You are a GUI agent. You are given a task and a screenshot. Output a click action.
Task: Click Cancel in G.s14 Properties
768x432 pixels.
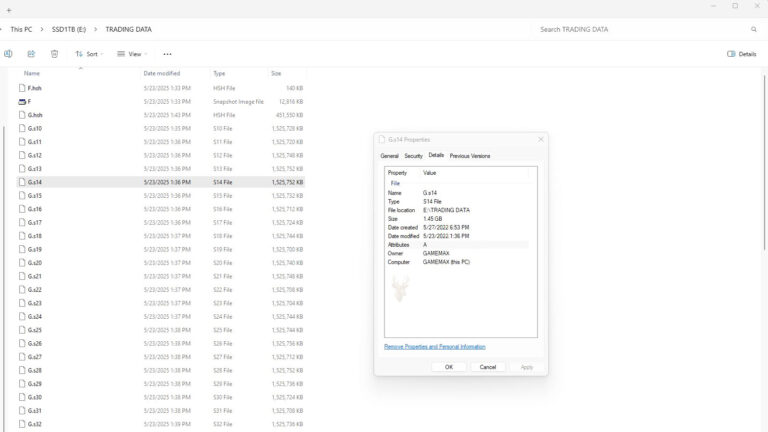tap(488, 367)
